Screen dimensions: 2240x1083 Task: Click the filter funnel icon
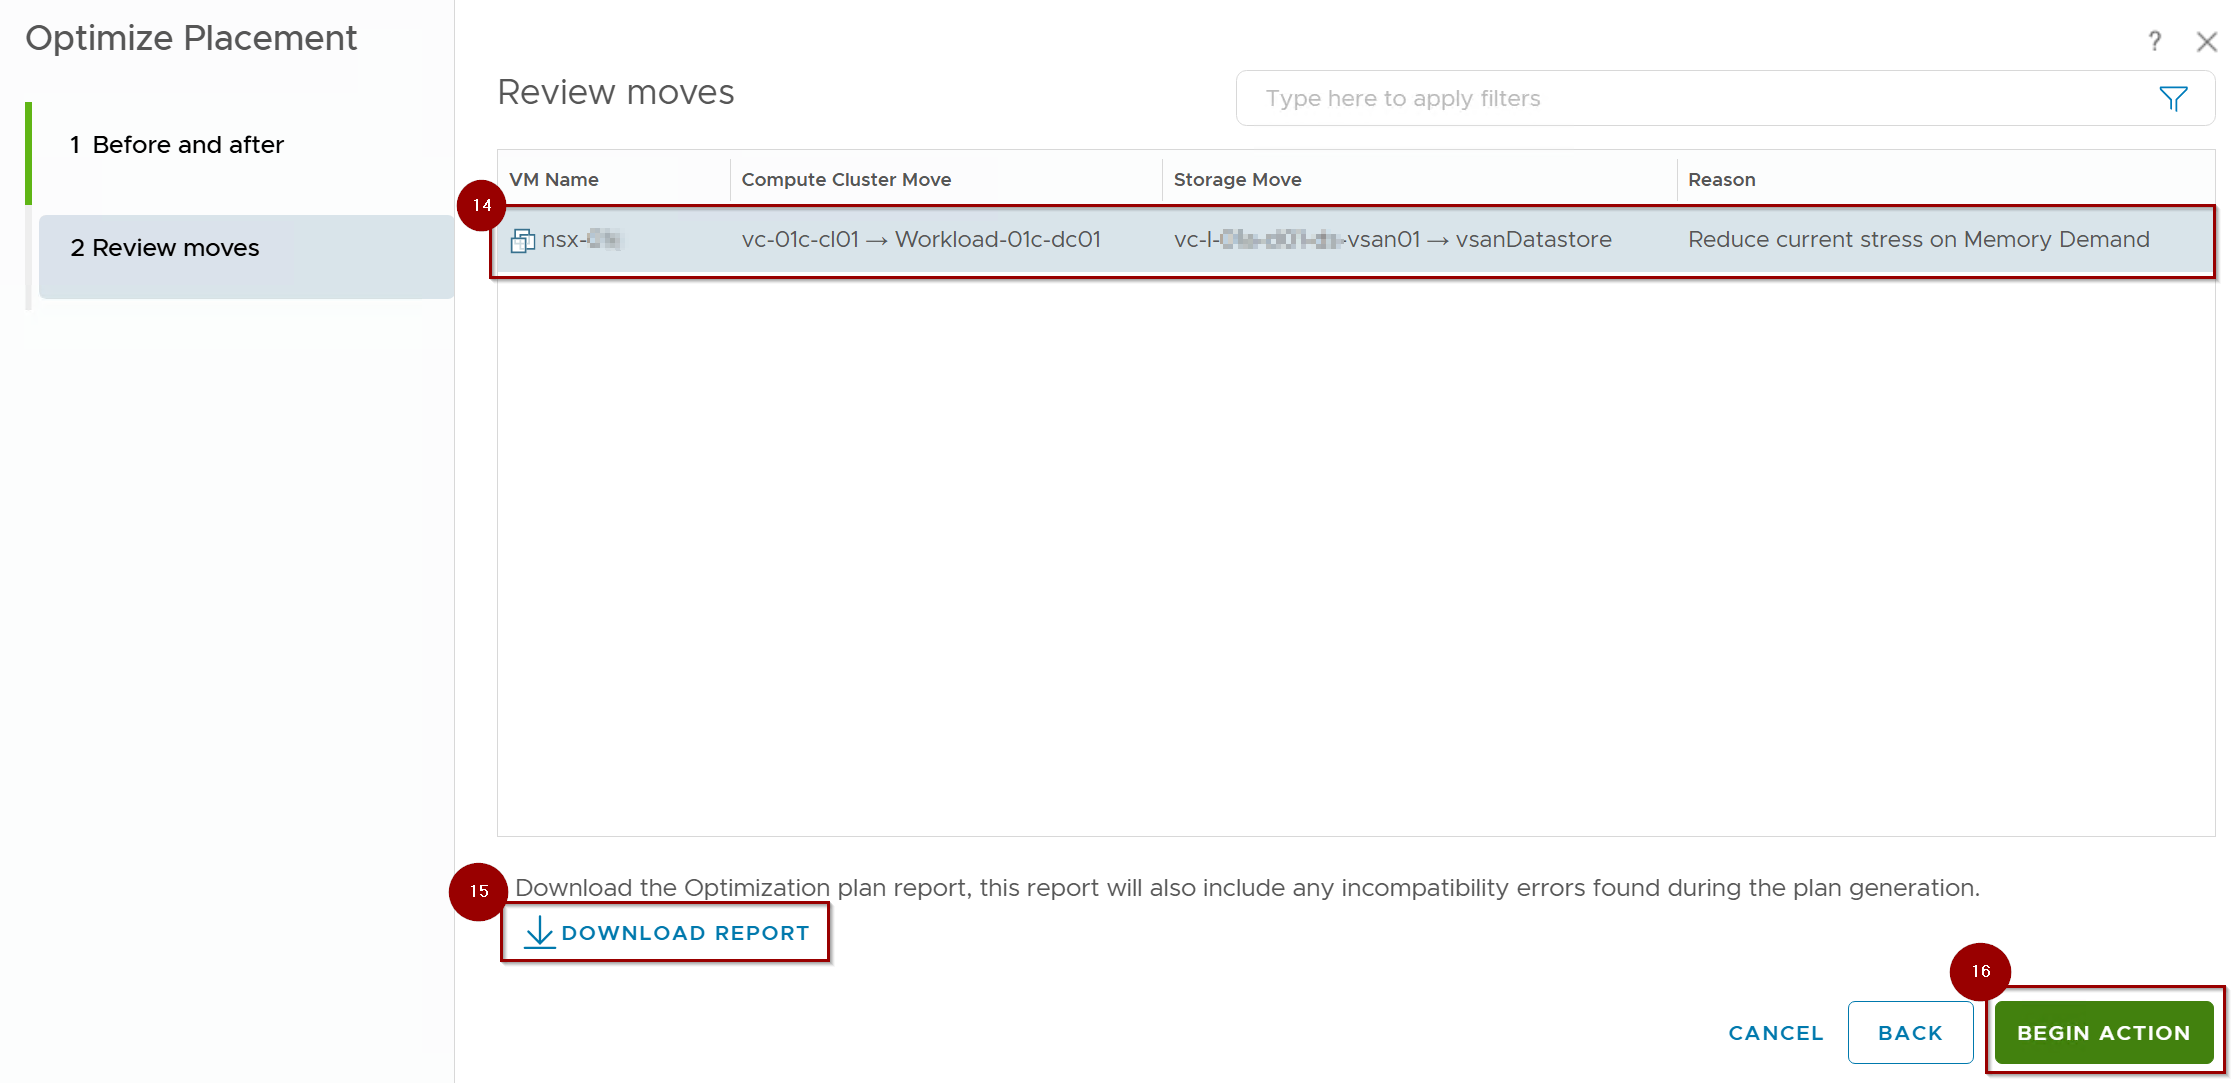click(2172, 98)
